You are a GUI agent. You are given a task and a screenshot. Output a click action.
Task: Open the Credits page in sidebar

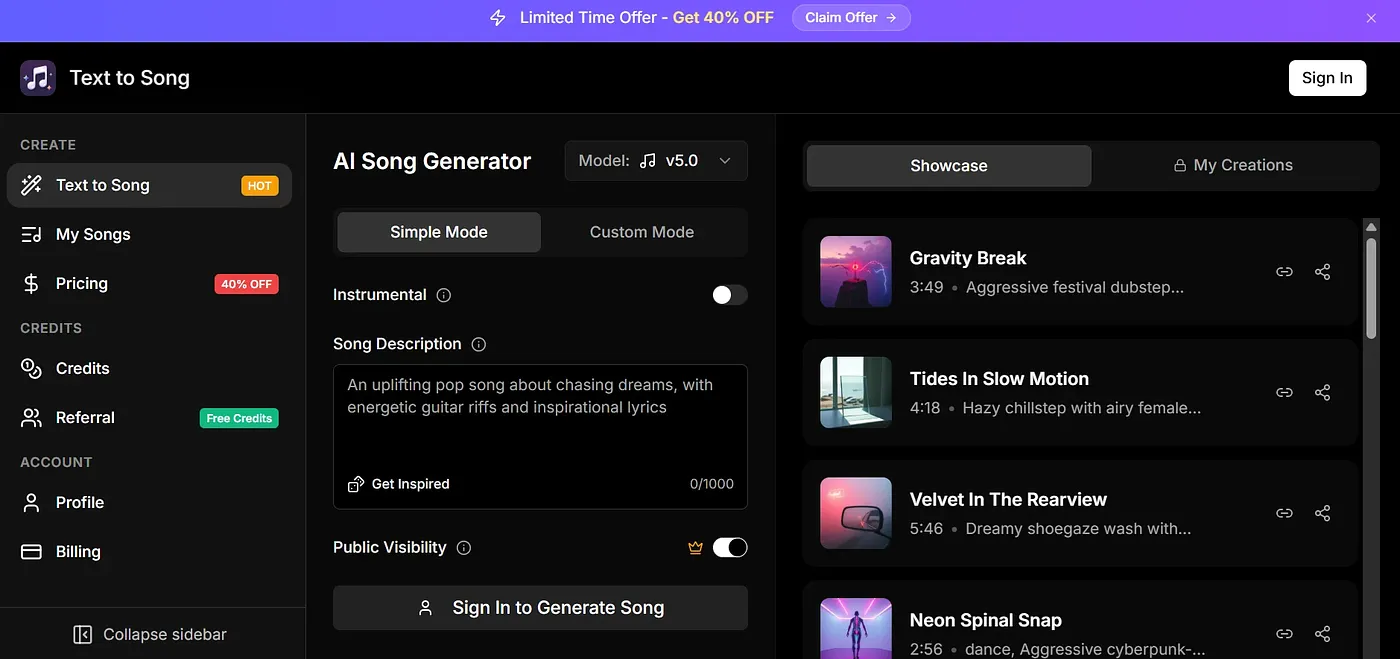click(149, 368)
